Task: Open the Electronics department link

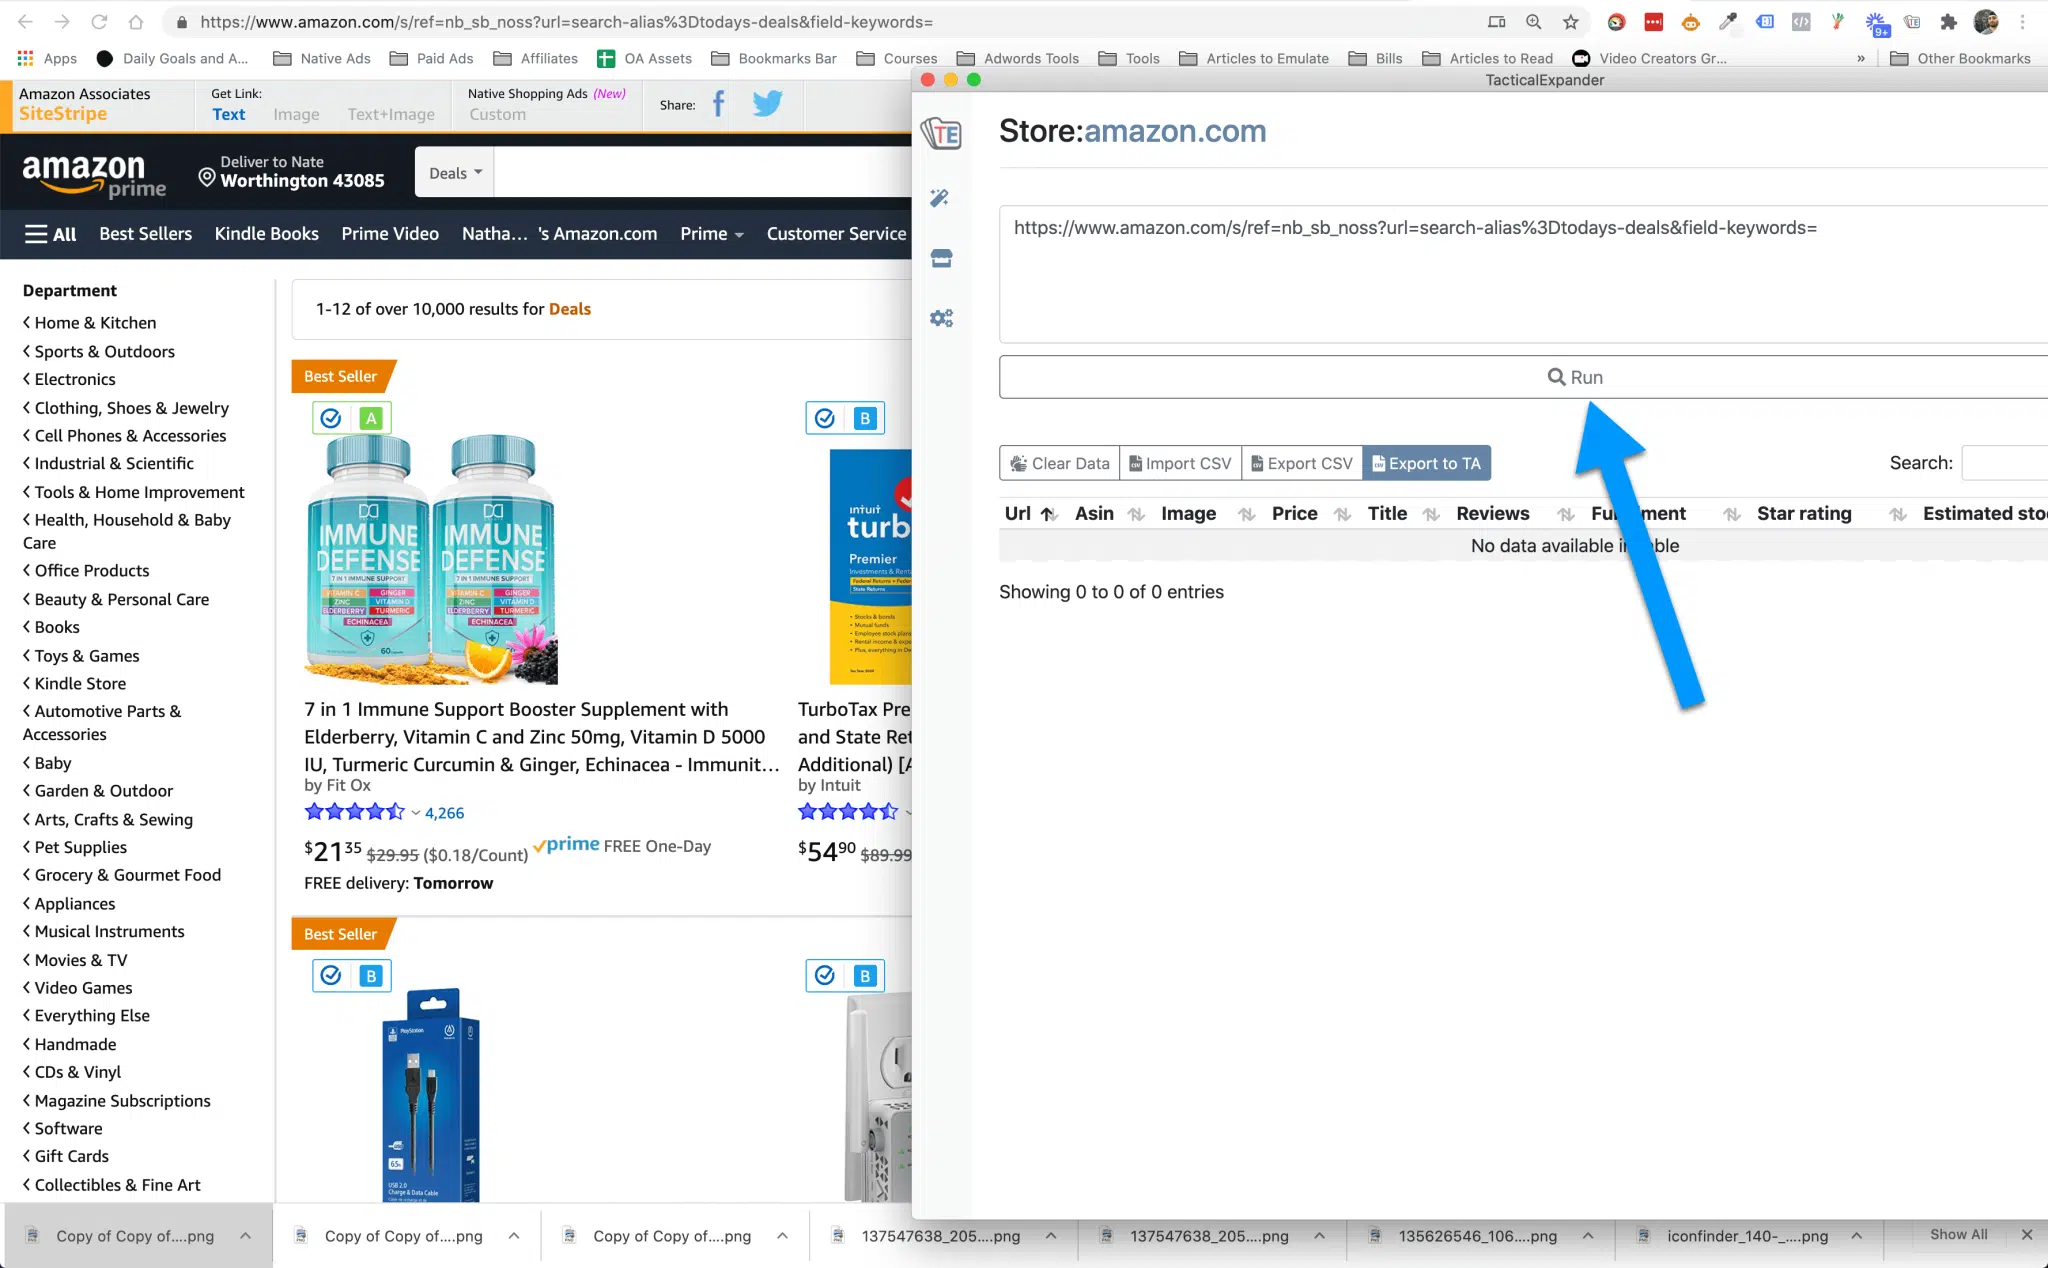Action: (x=75, y=379)
